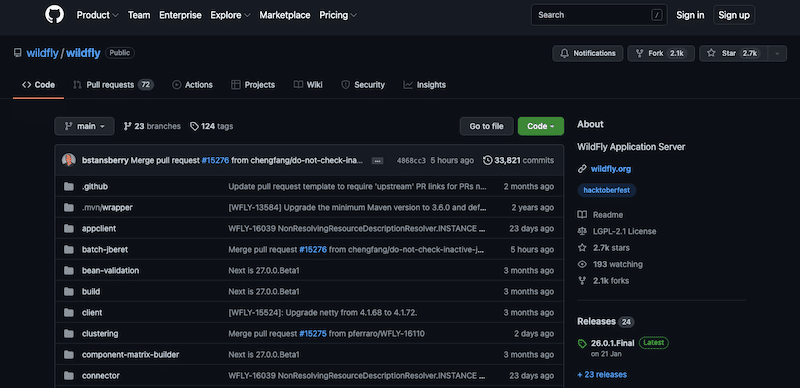
Task: Switch to the Projects tab
Action: click(x=253, y=85)
